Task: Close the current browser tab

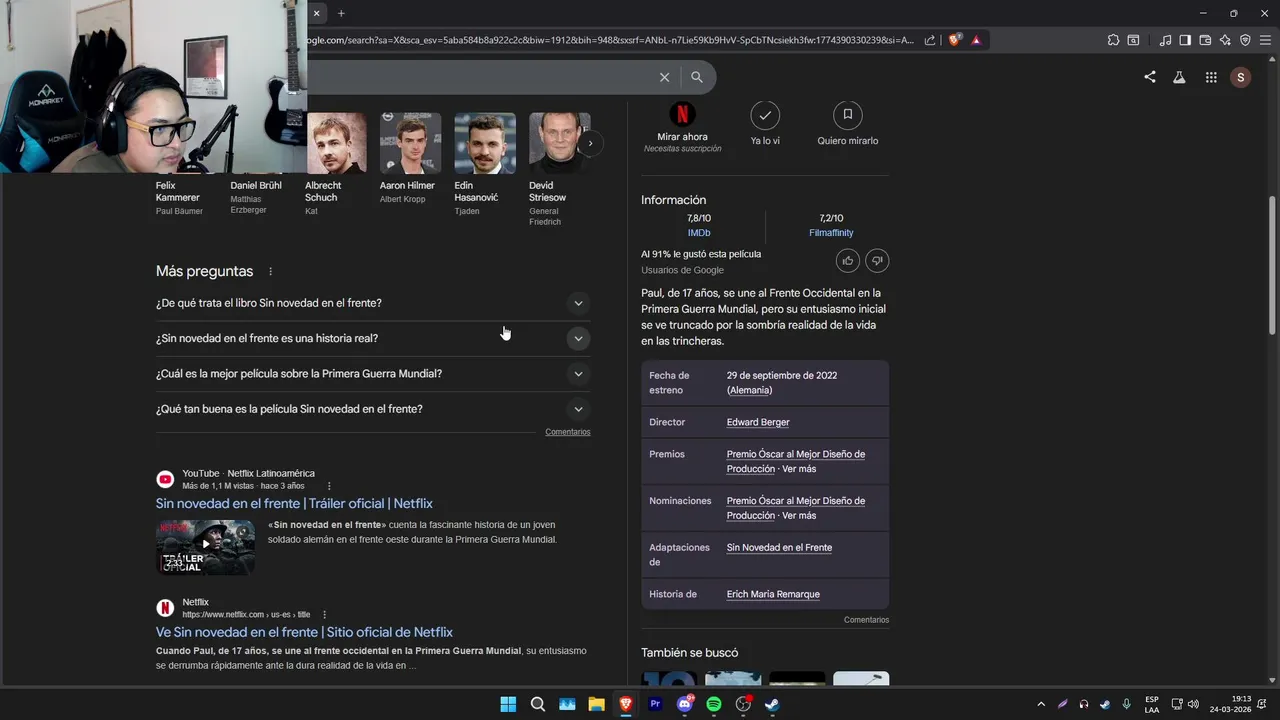Action: pos(316,13)
